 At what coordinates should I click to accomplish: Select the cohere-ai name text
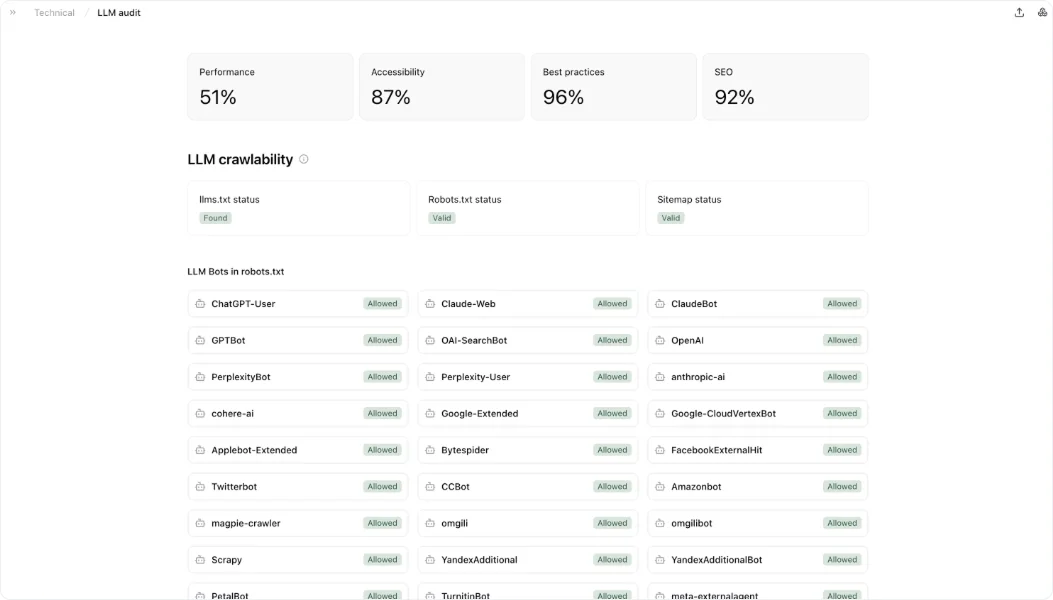[232, 413]
